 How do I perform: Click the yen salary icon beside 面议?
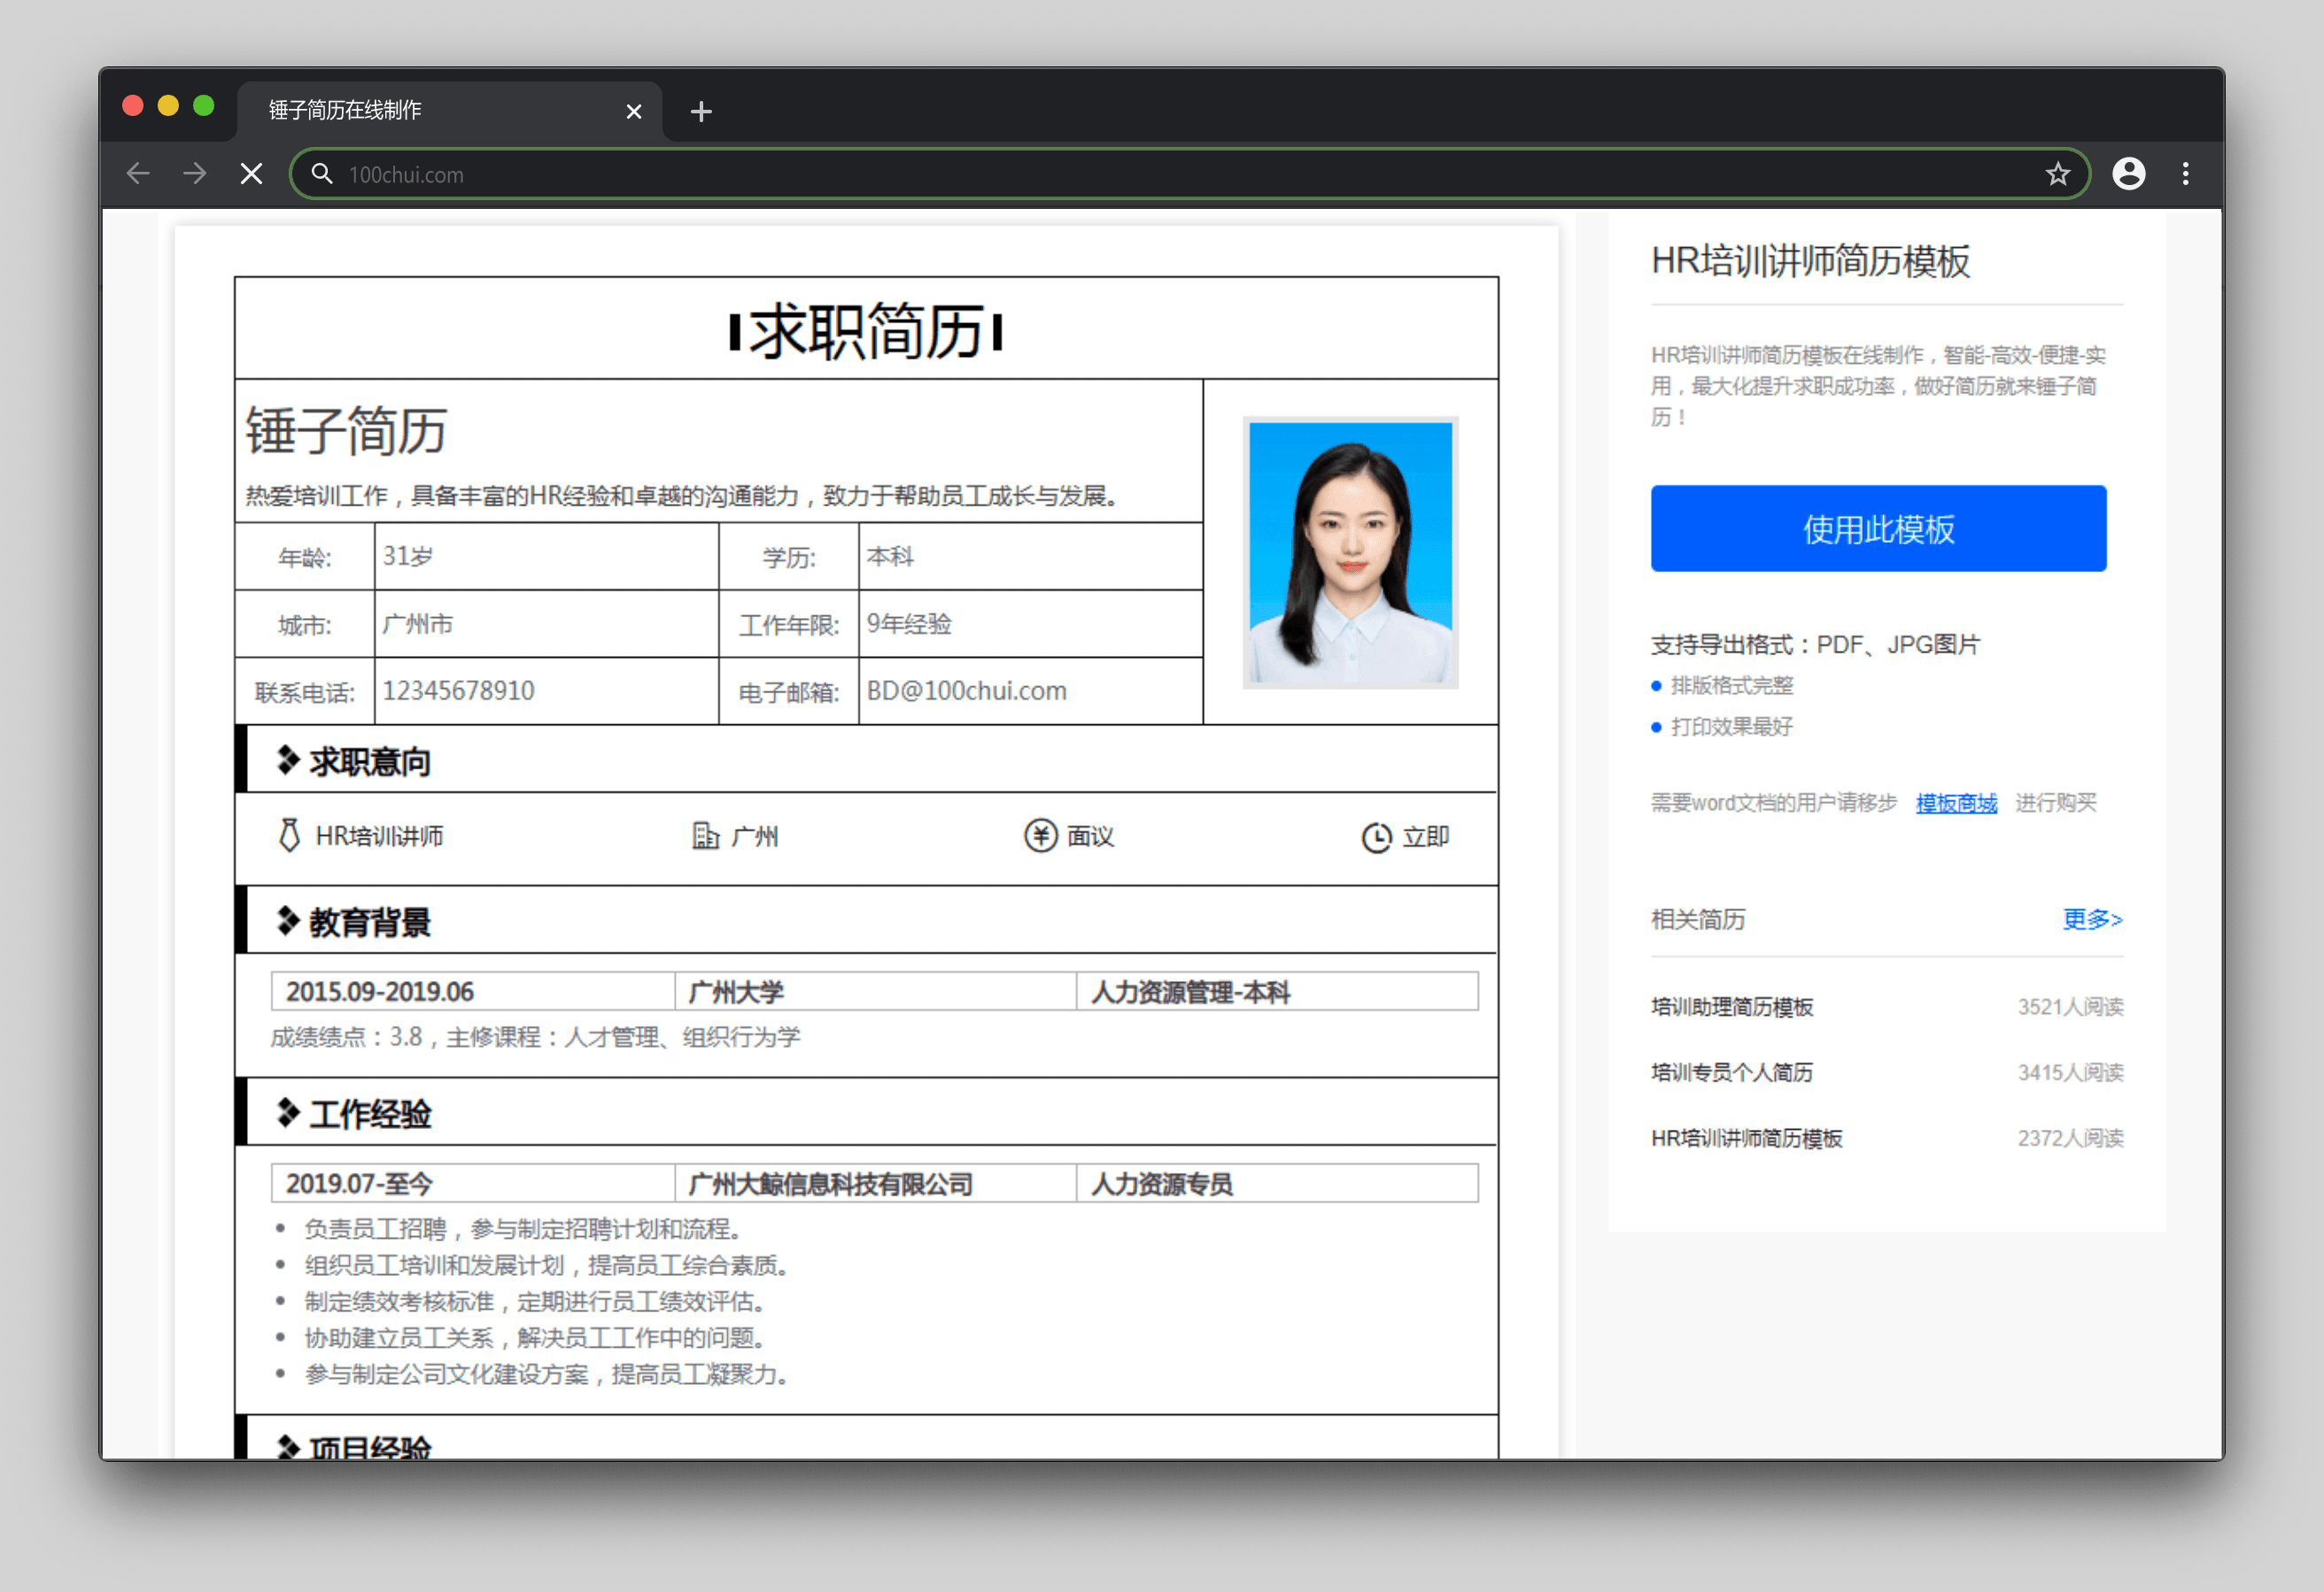1040,835
